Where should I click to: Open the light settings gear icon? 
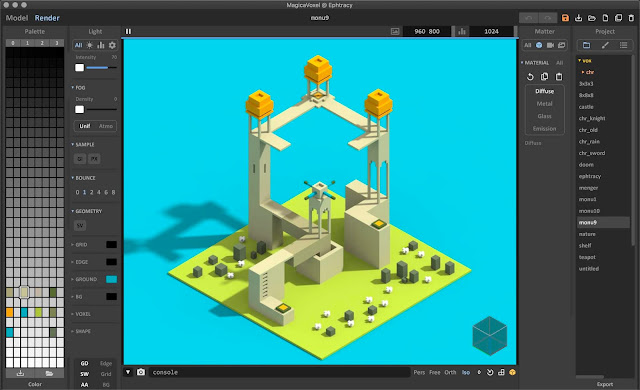click(x=112, y=45)
